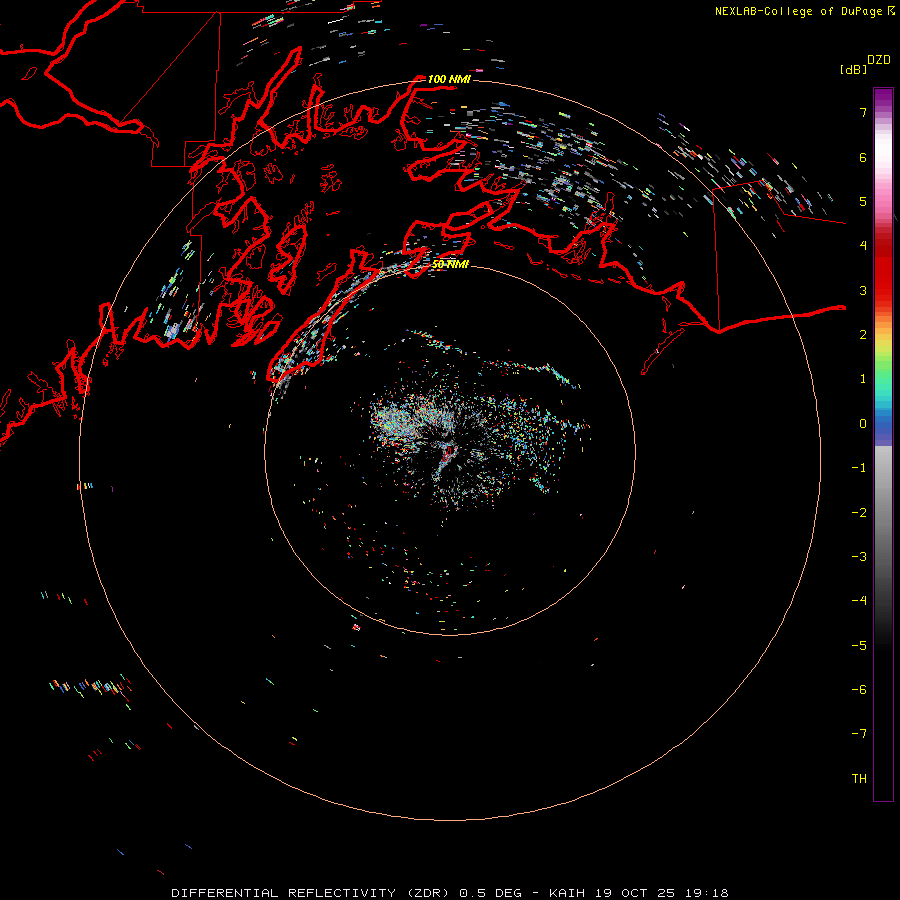The image size is (900, 900).
Task: Click the 19:18 timestamp in the caption
Action: [707, 893]
